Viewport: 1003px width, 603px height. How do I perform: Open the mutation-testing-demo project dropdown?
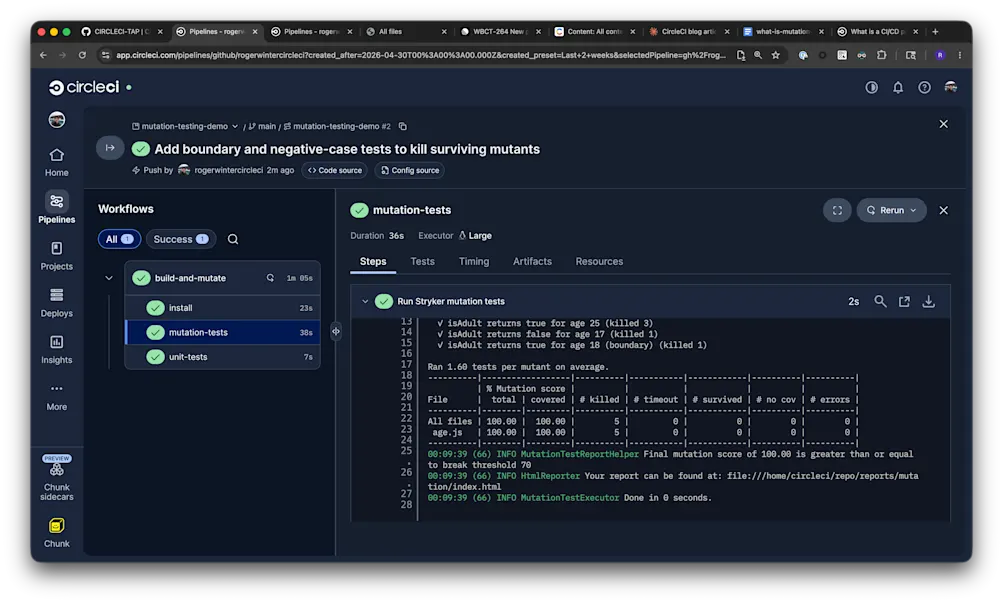tap(185, 126)
